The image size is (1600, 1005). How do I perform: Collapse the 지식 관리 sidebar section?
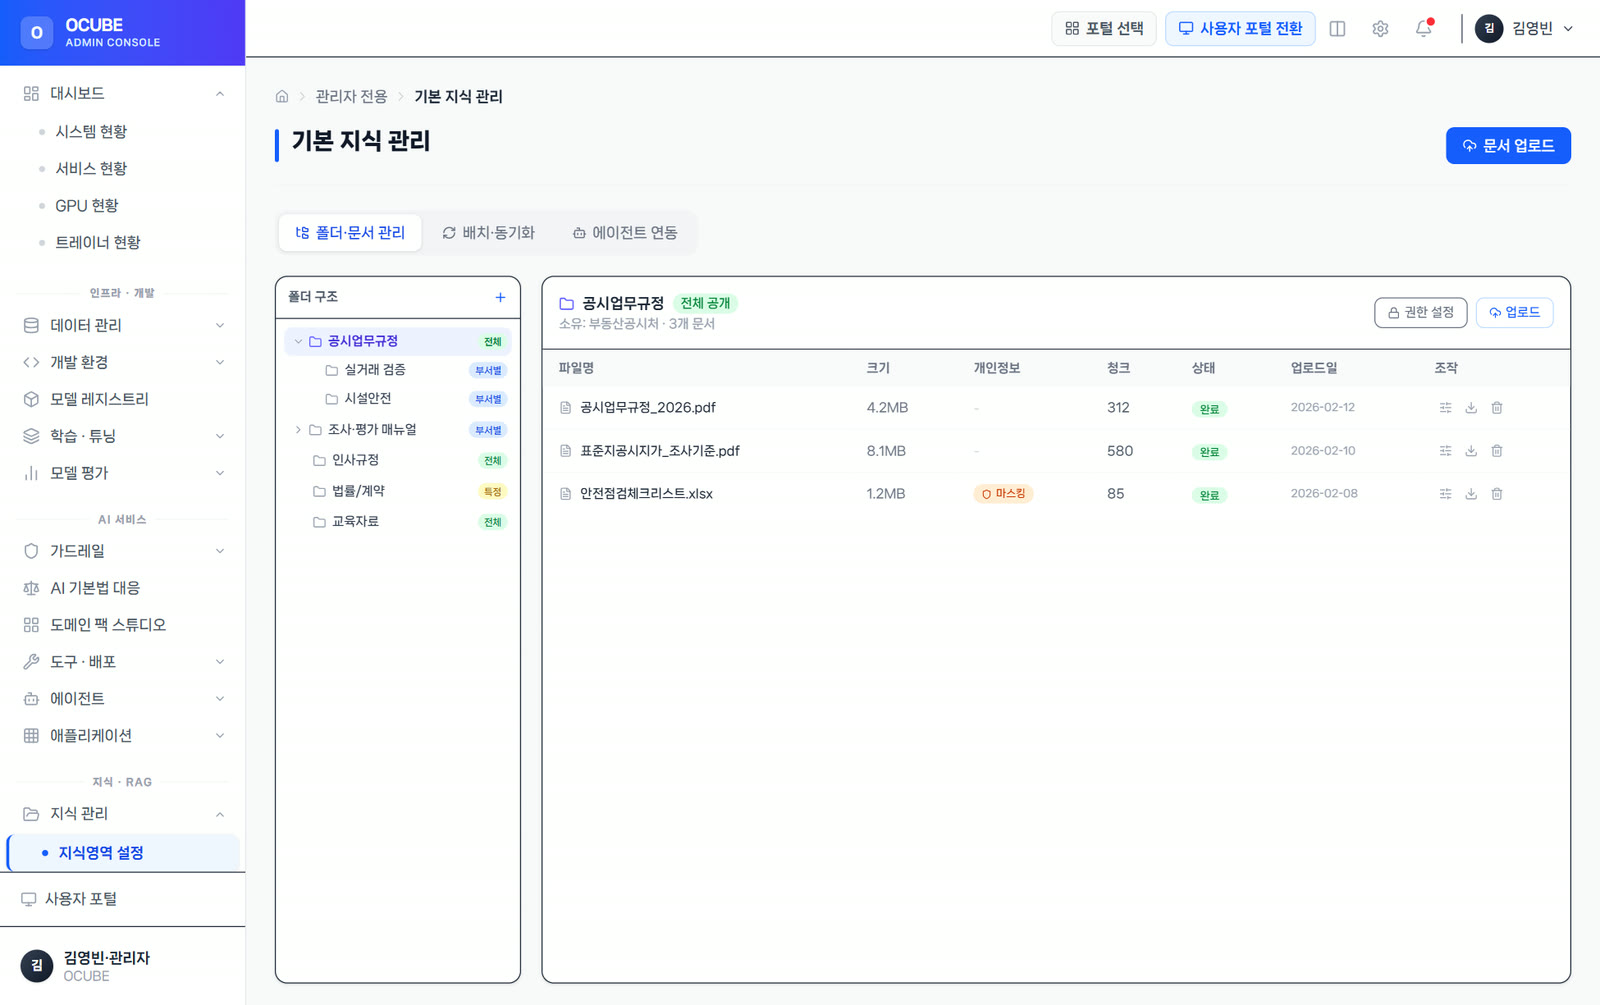[220, 814]
